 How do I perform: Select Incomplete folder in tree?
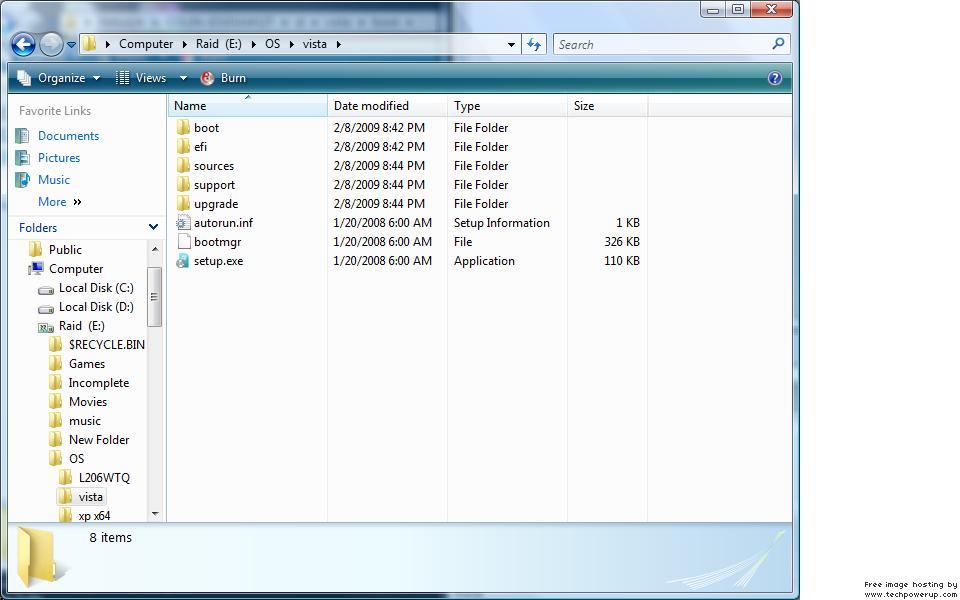(x=99, y=383)
